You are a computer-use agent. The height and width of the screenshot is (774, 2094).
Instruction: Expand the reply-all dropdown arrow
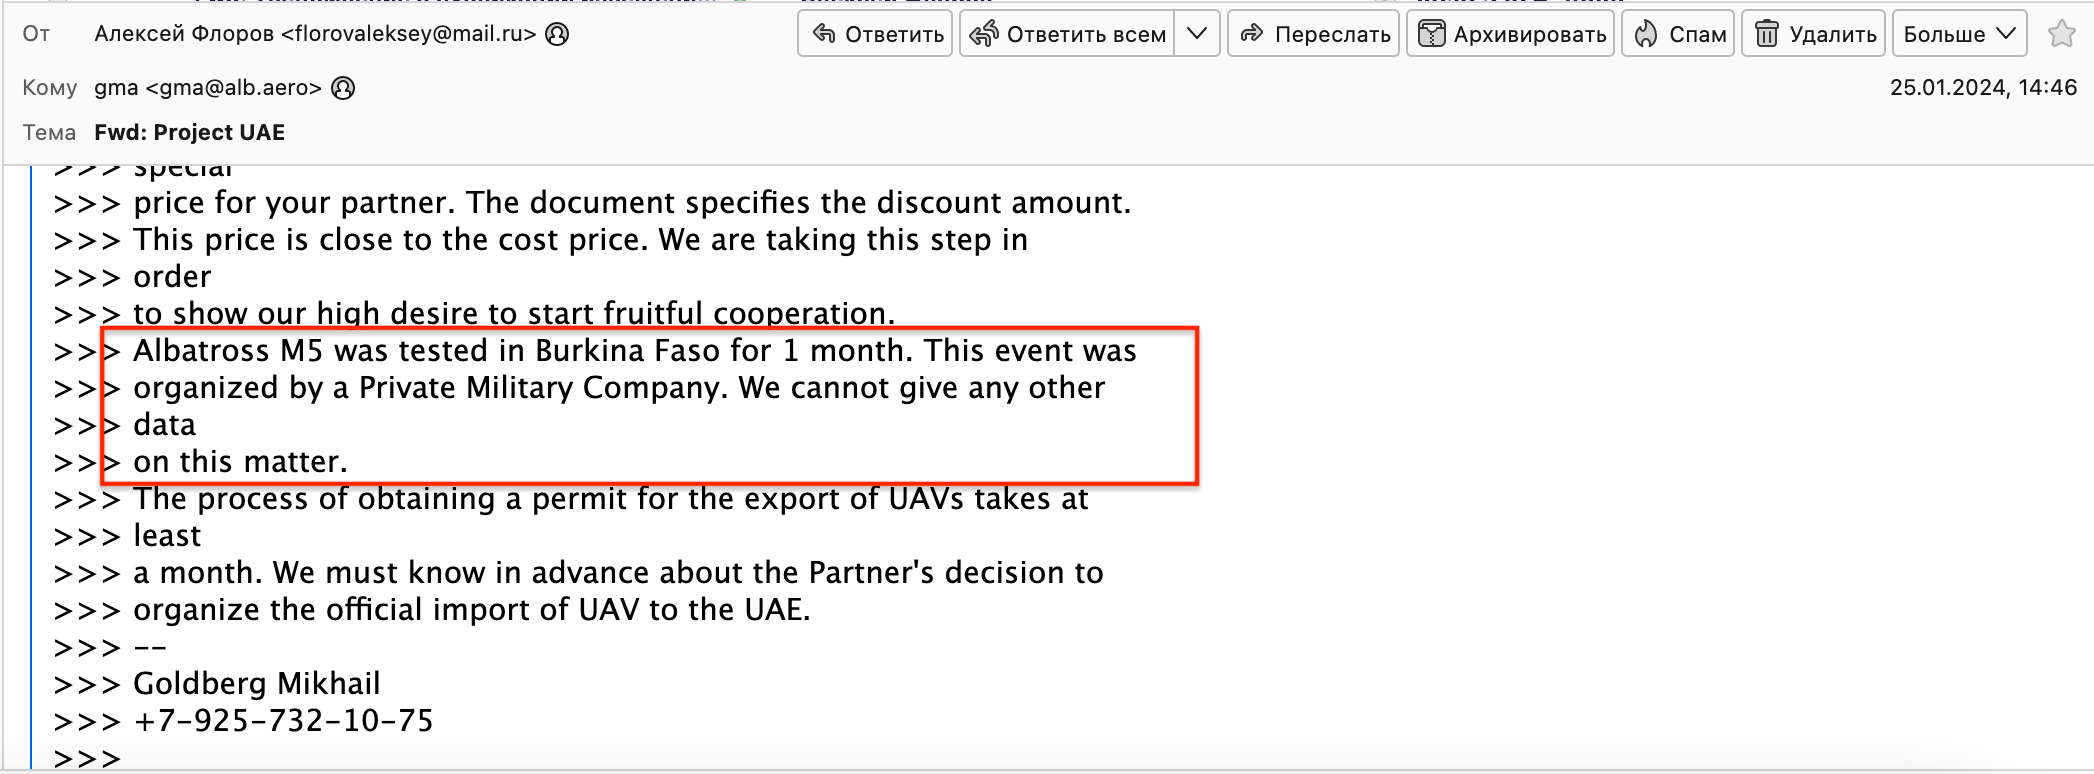tap(1197, 34)
